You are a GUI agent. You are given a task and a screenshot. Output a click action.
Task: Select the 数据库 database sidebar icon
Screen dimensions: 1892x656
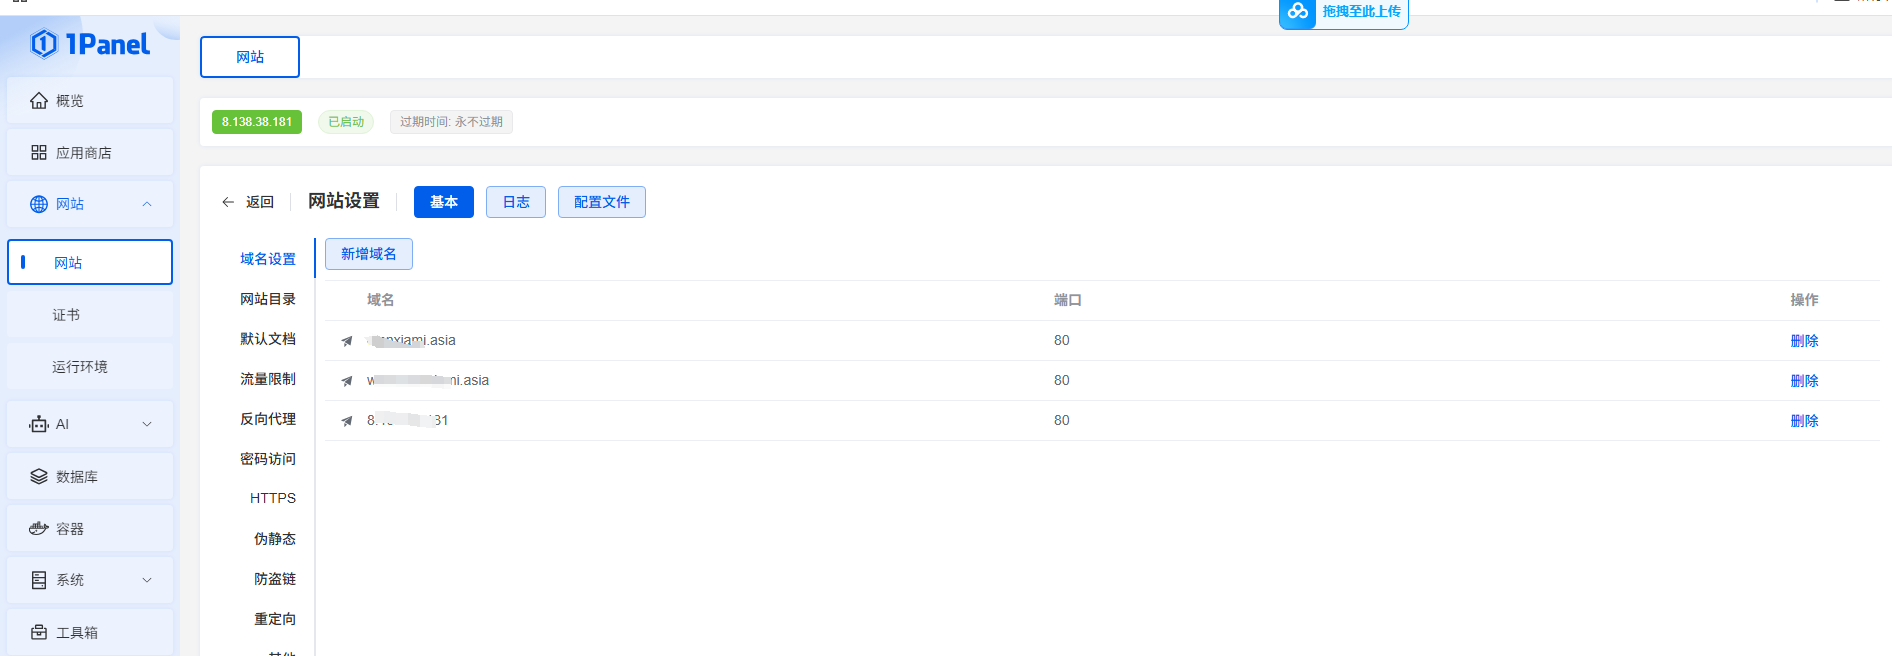coord(38,475)
